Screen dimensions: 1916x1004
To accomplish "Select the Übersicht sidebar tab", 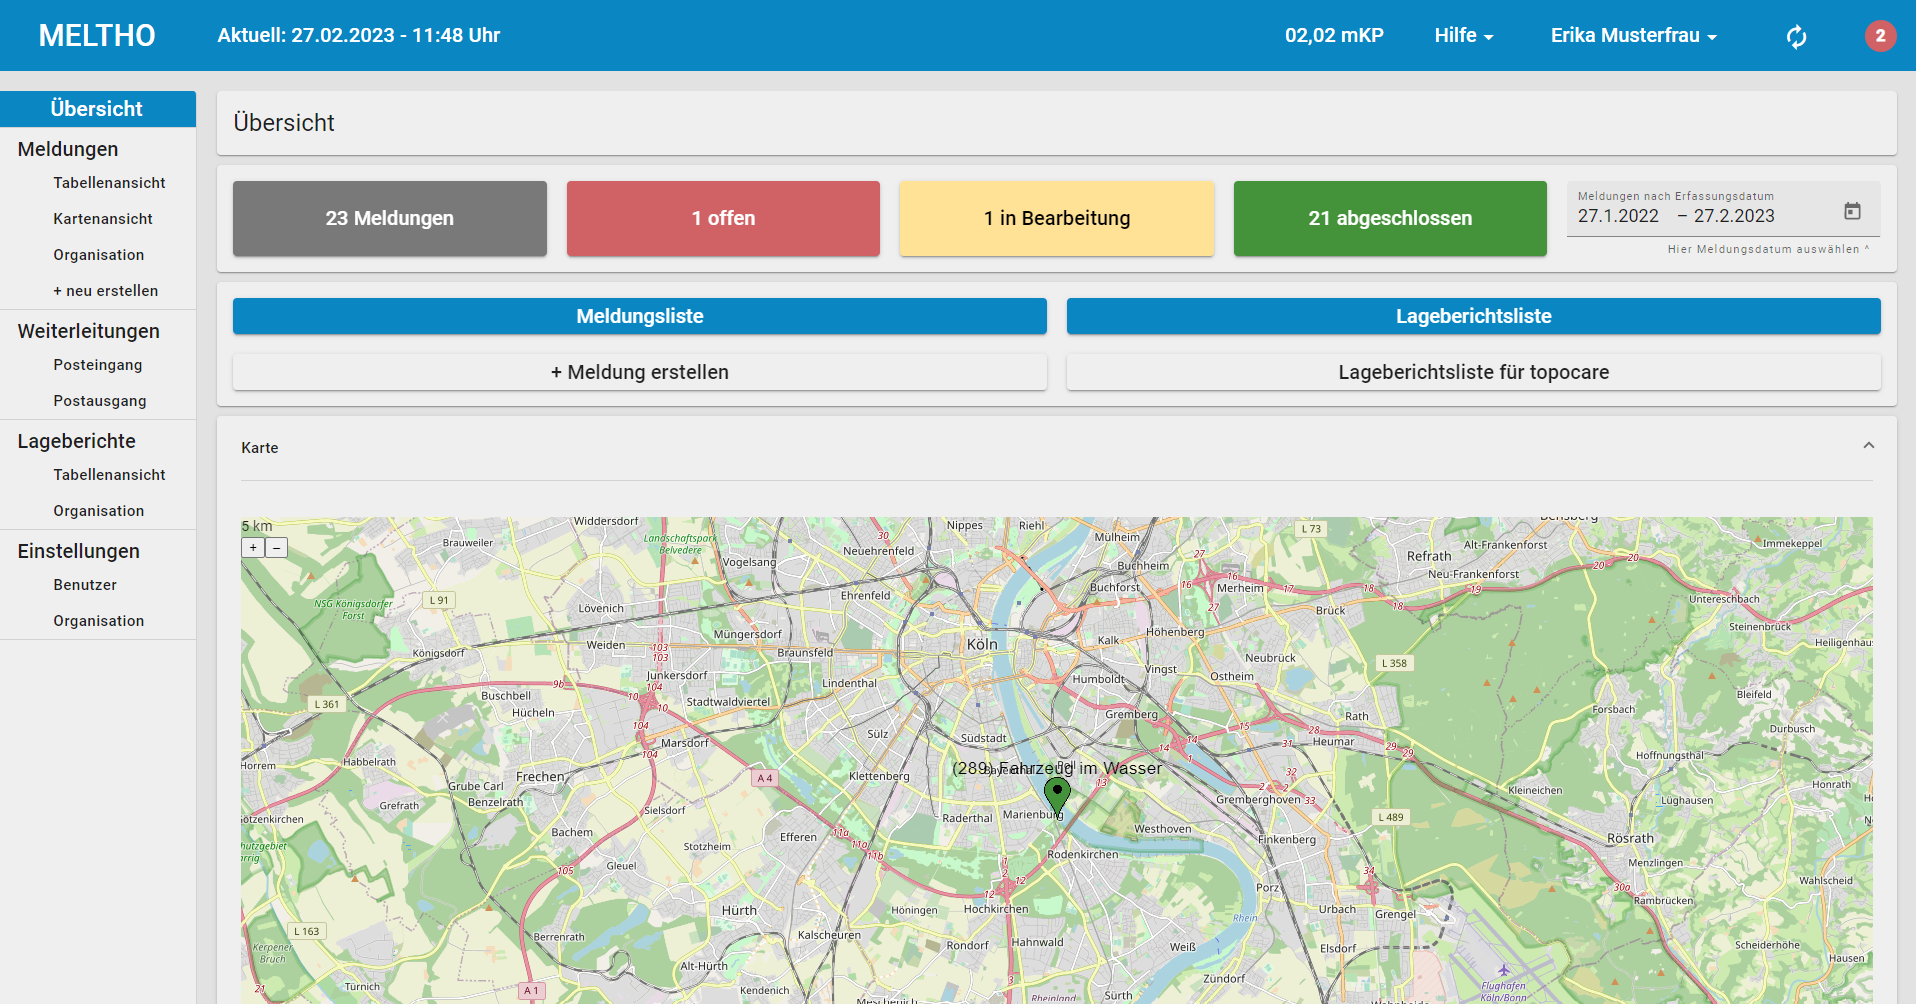I will [x=97, y=109].
